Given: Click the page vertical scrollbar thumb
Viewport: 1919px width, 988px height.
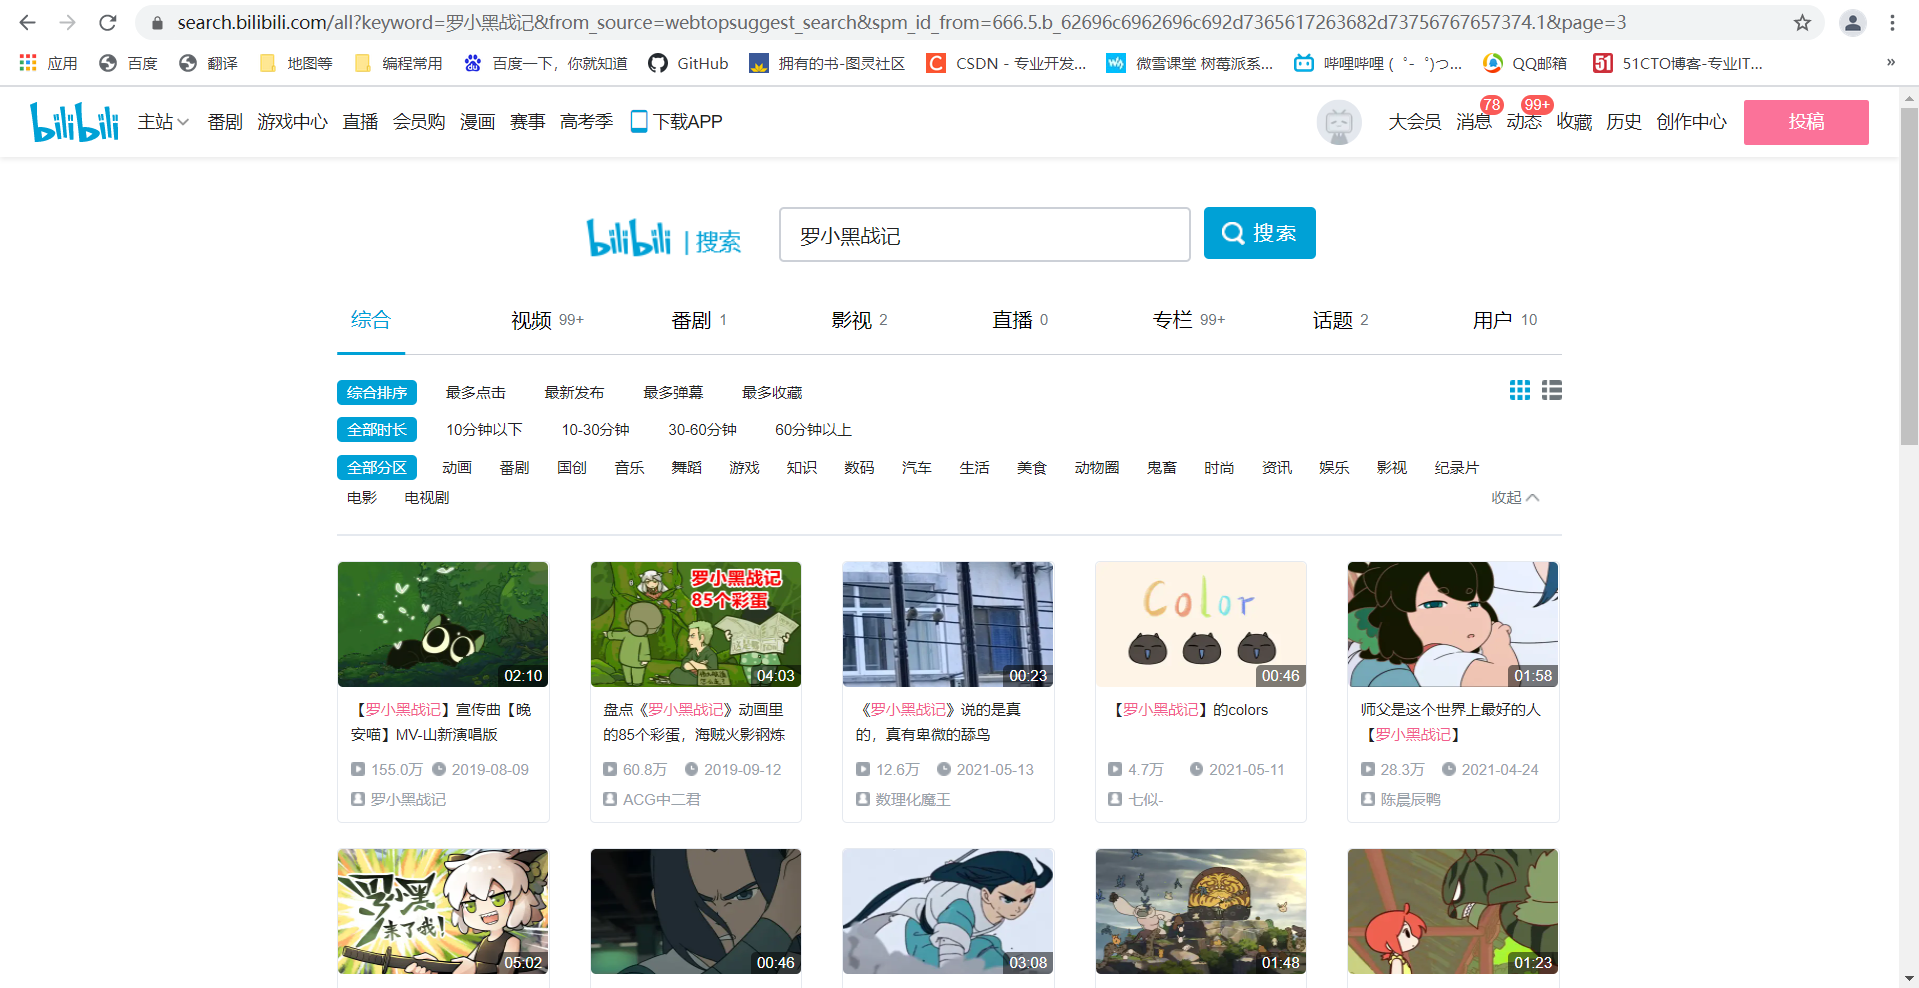Looking at the screenshot, I should (1909, 277).
